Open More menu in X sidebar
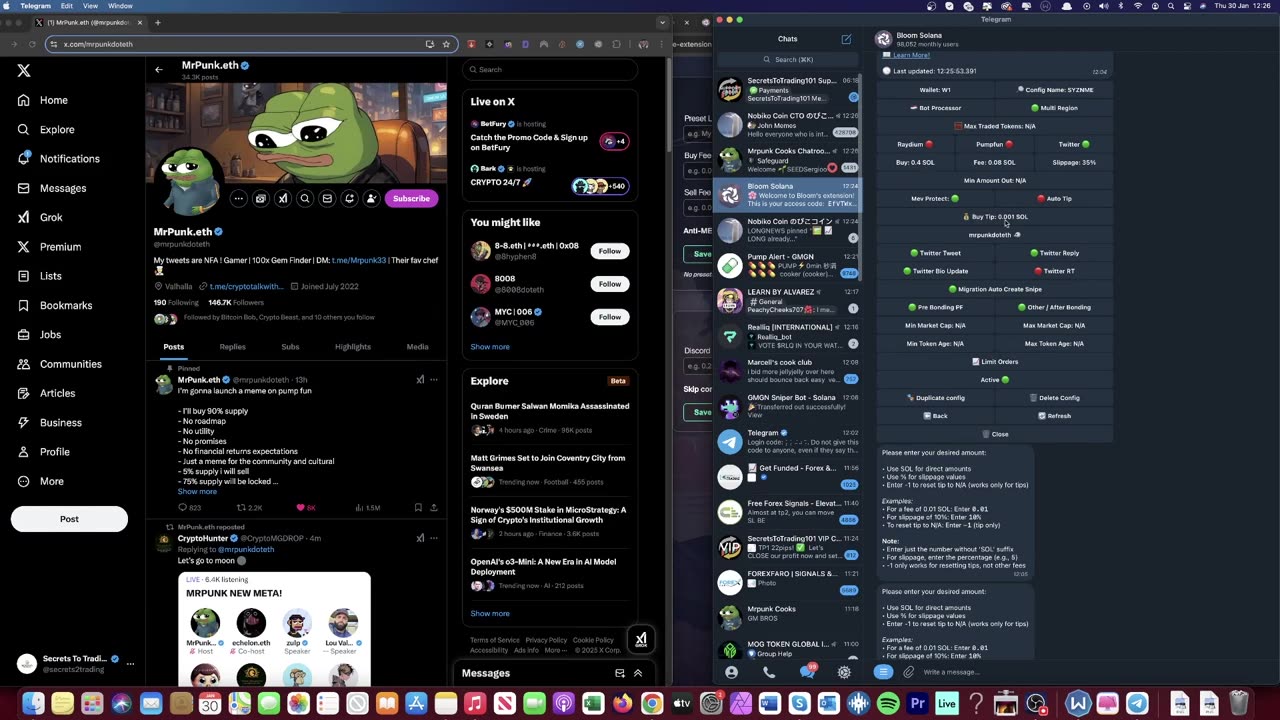 click(x=40, y=481)
